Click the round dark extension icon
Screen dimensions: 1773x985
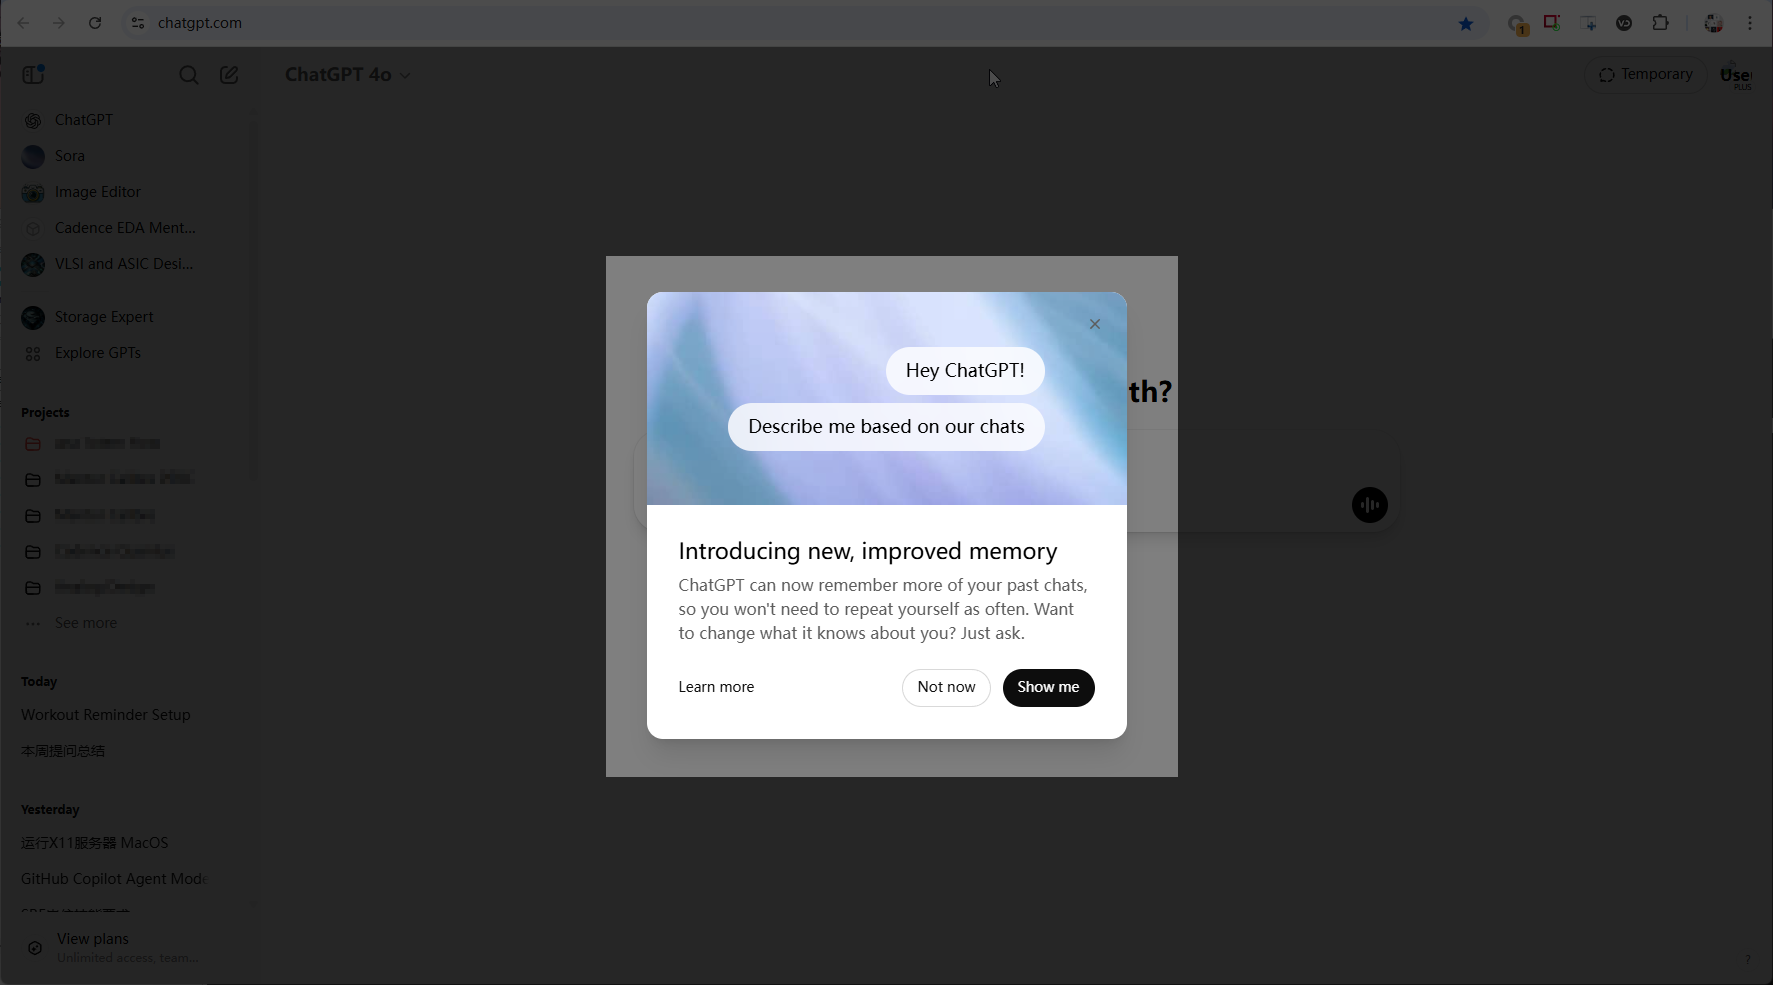click(1624, 23)
